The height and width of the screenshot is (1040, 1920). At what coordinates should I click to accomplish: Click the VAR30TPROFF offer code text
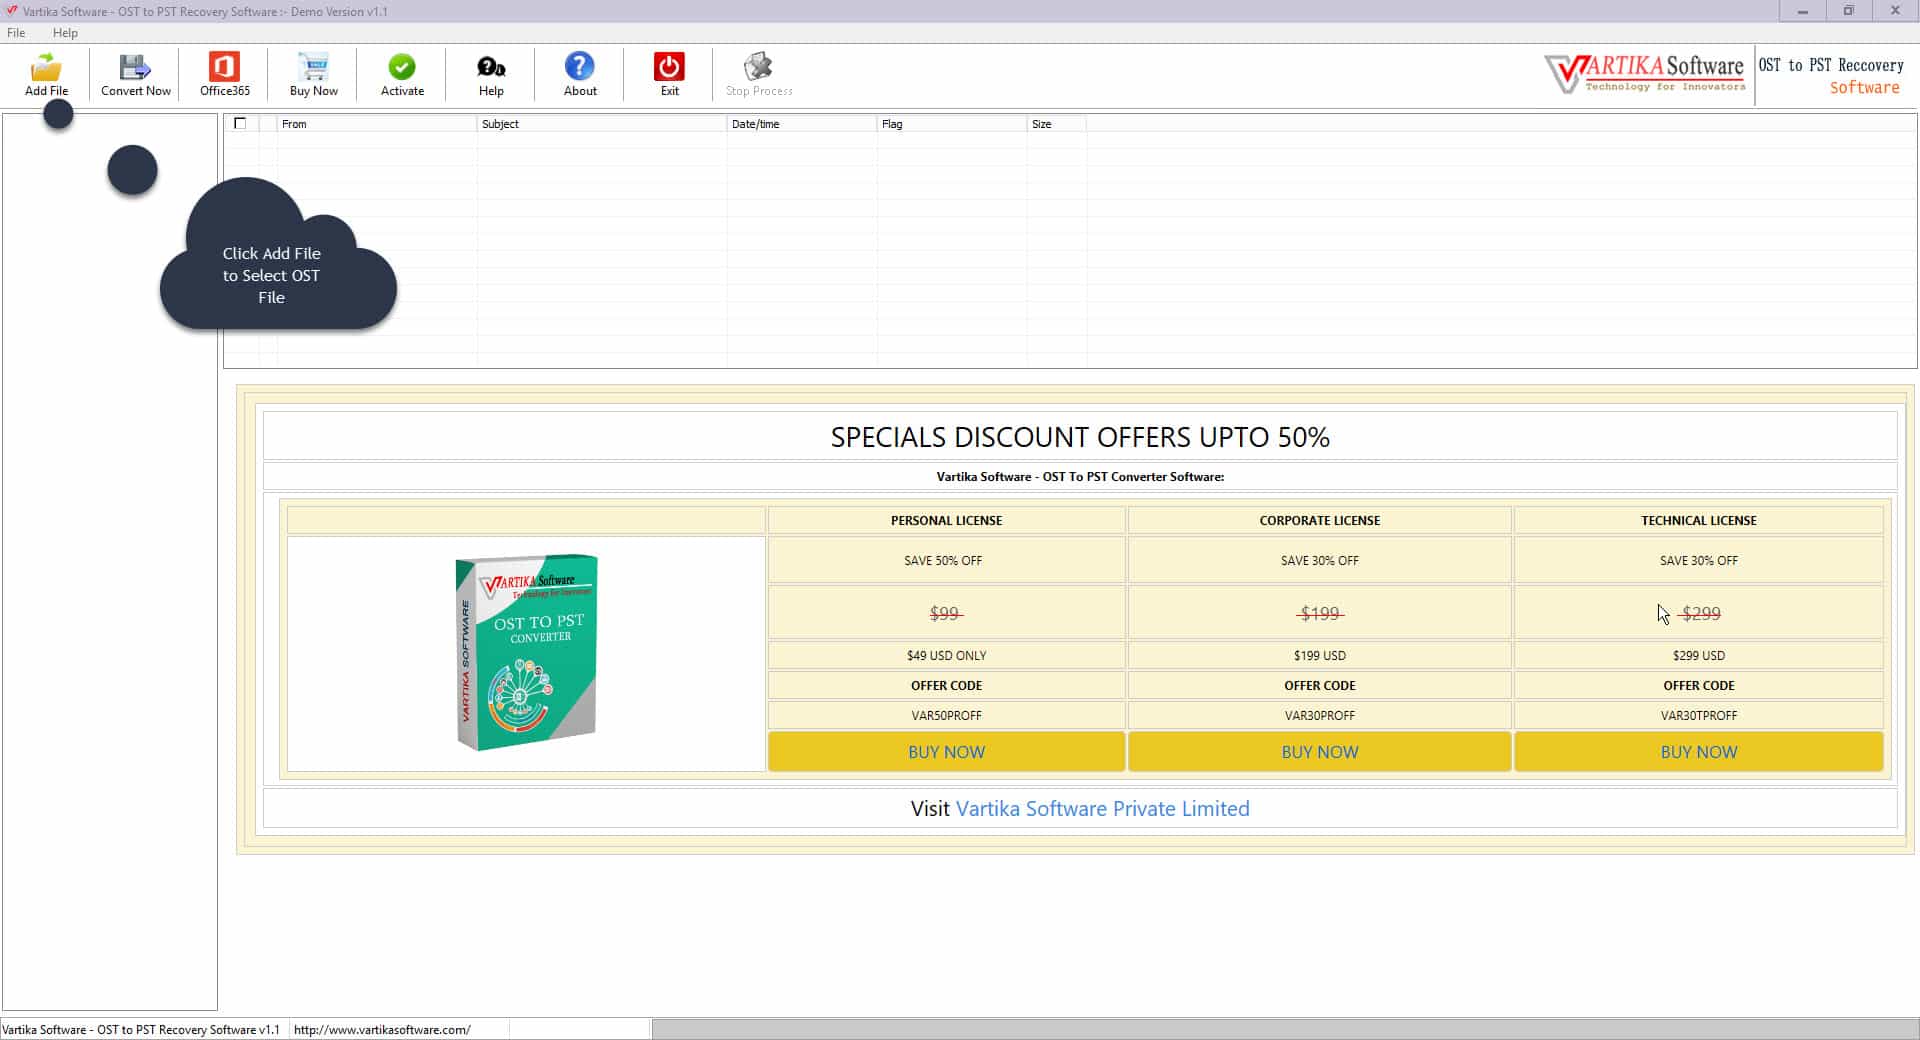pos(1698,716)
